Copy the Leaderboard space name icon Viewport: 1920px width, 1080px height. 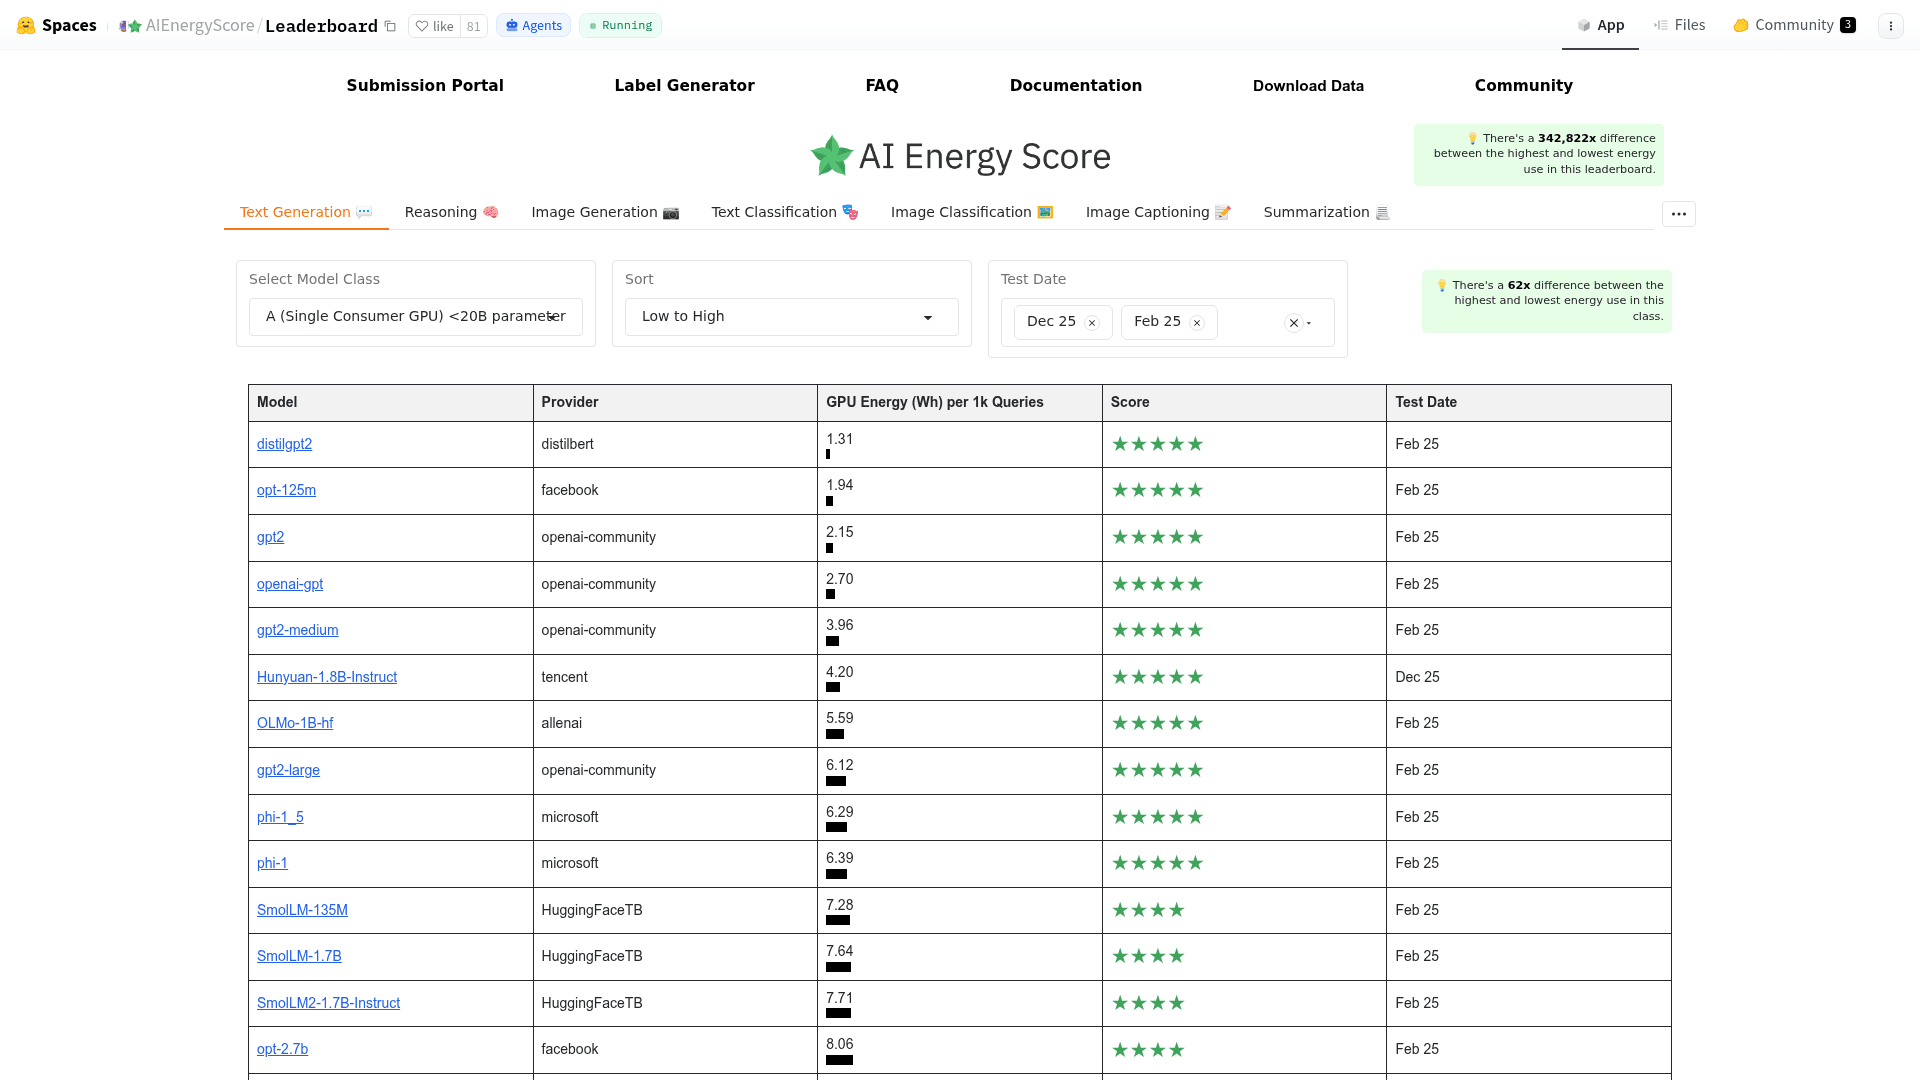pyautogui.click(x=391, y=26)
